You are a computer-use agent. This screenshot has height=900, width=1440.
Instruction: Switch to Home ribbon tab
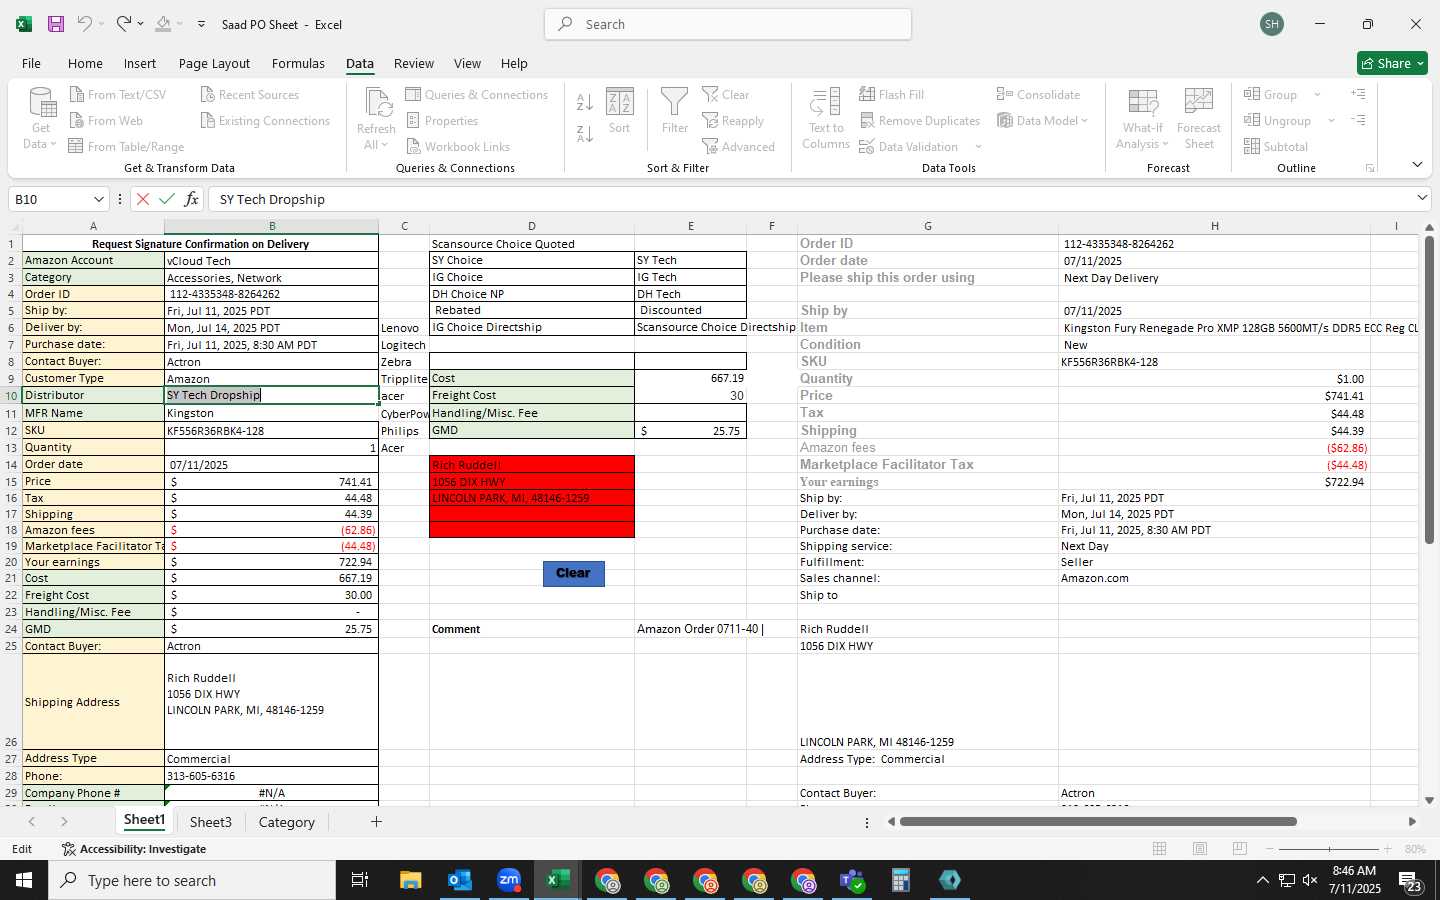85,63
